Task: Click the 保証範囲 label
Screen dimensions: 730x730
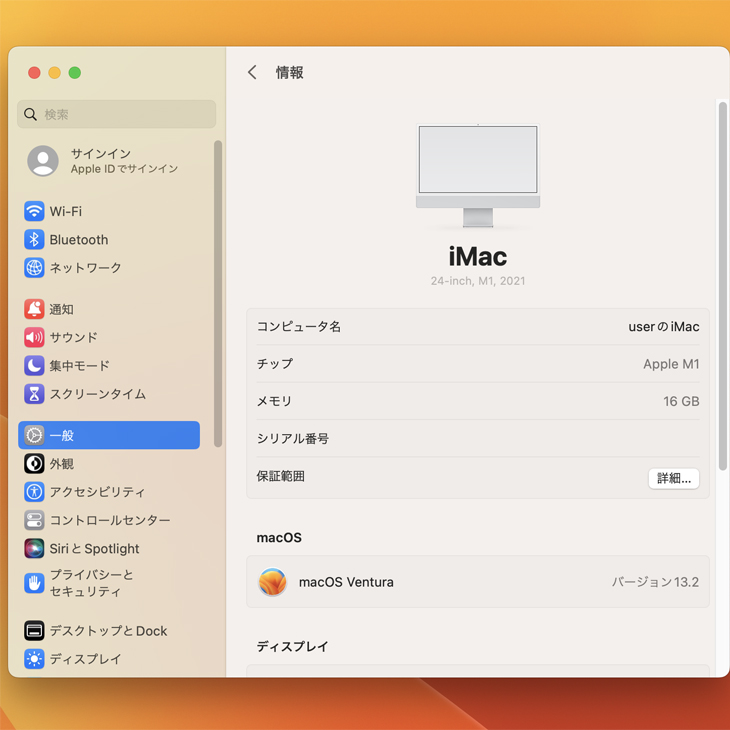Action: [x=280, y=476]
